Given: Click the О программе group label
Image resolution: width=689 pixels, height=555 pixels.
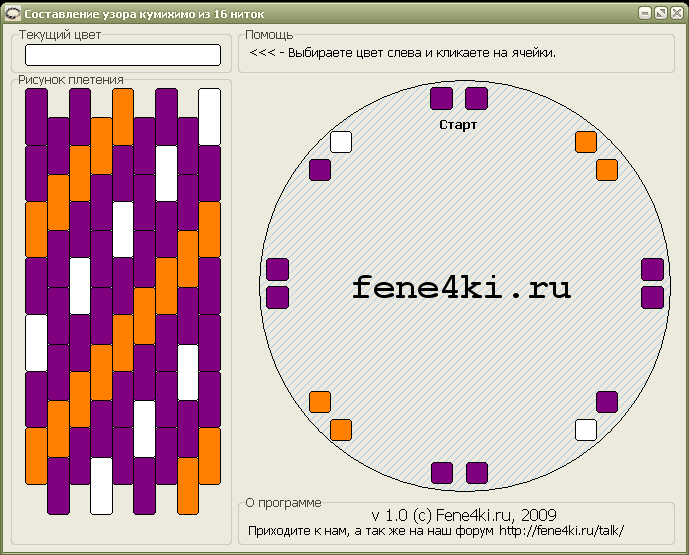Looking at the screenshot, I should 283,503.
